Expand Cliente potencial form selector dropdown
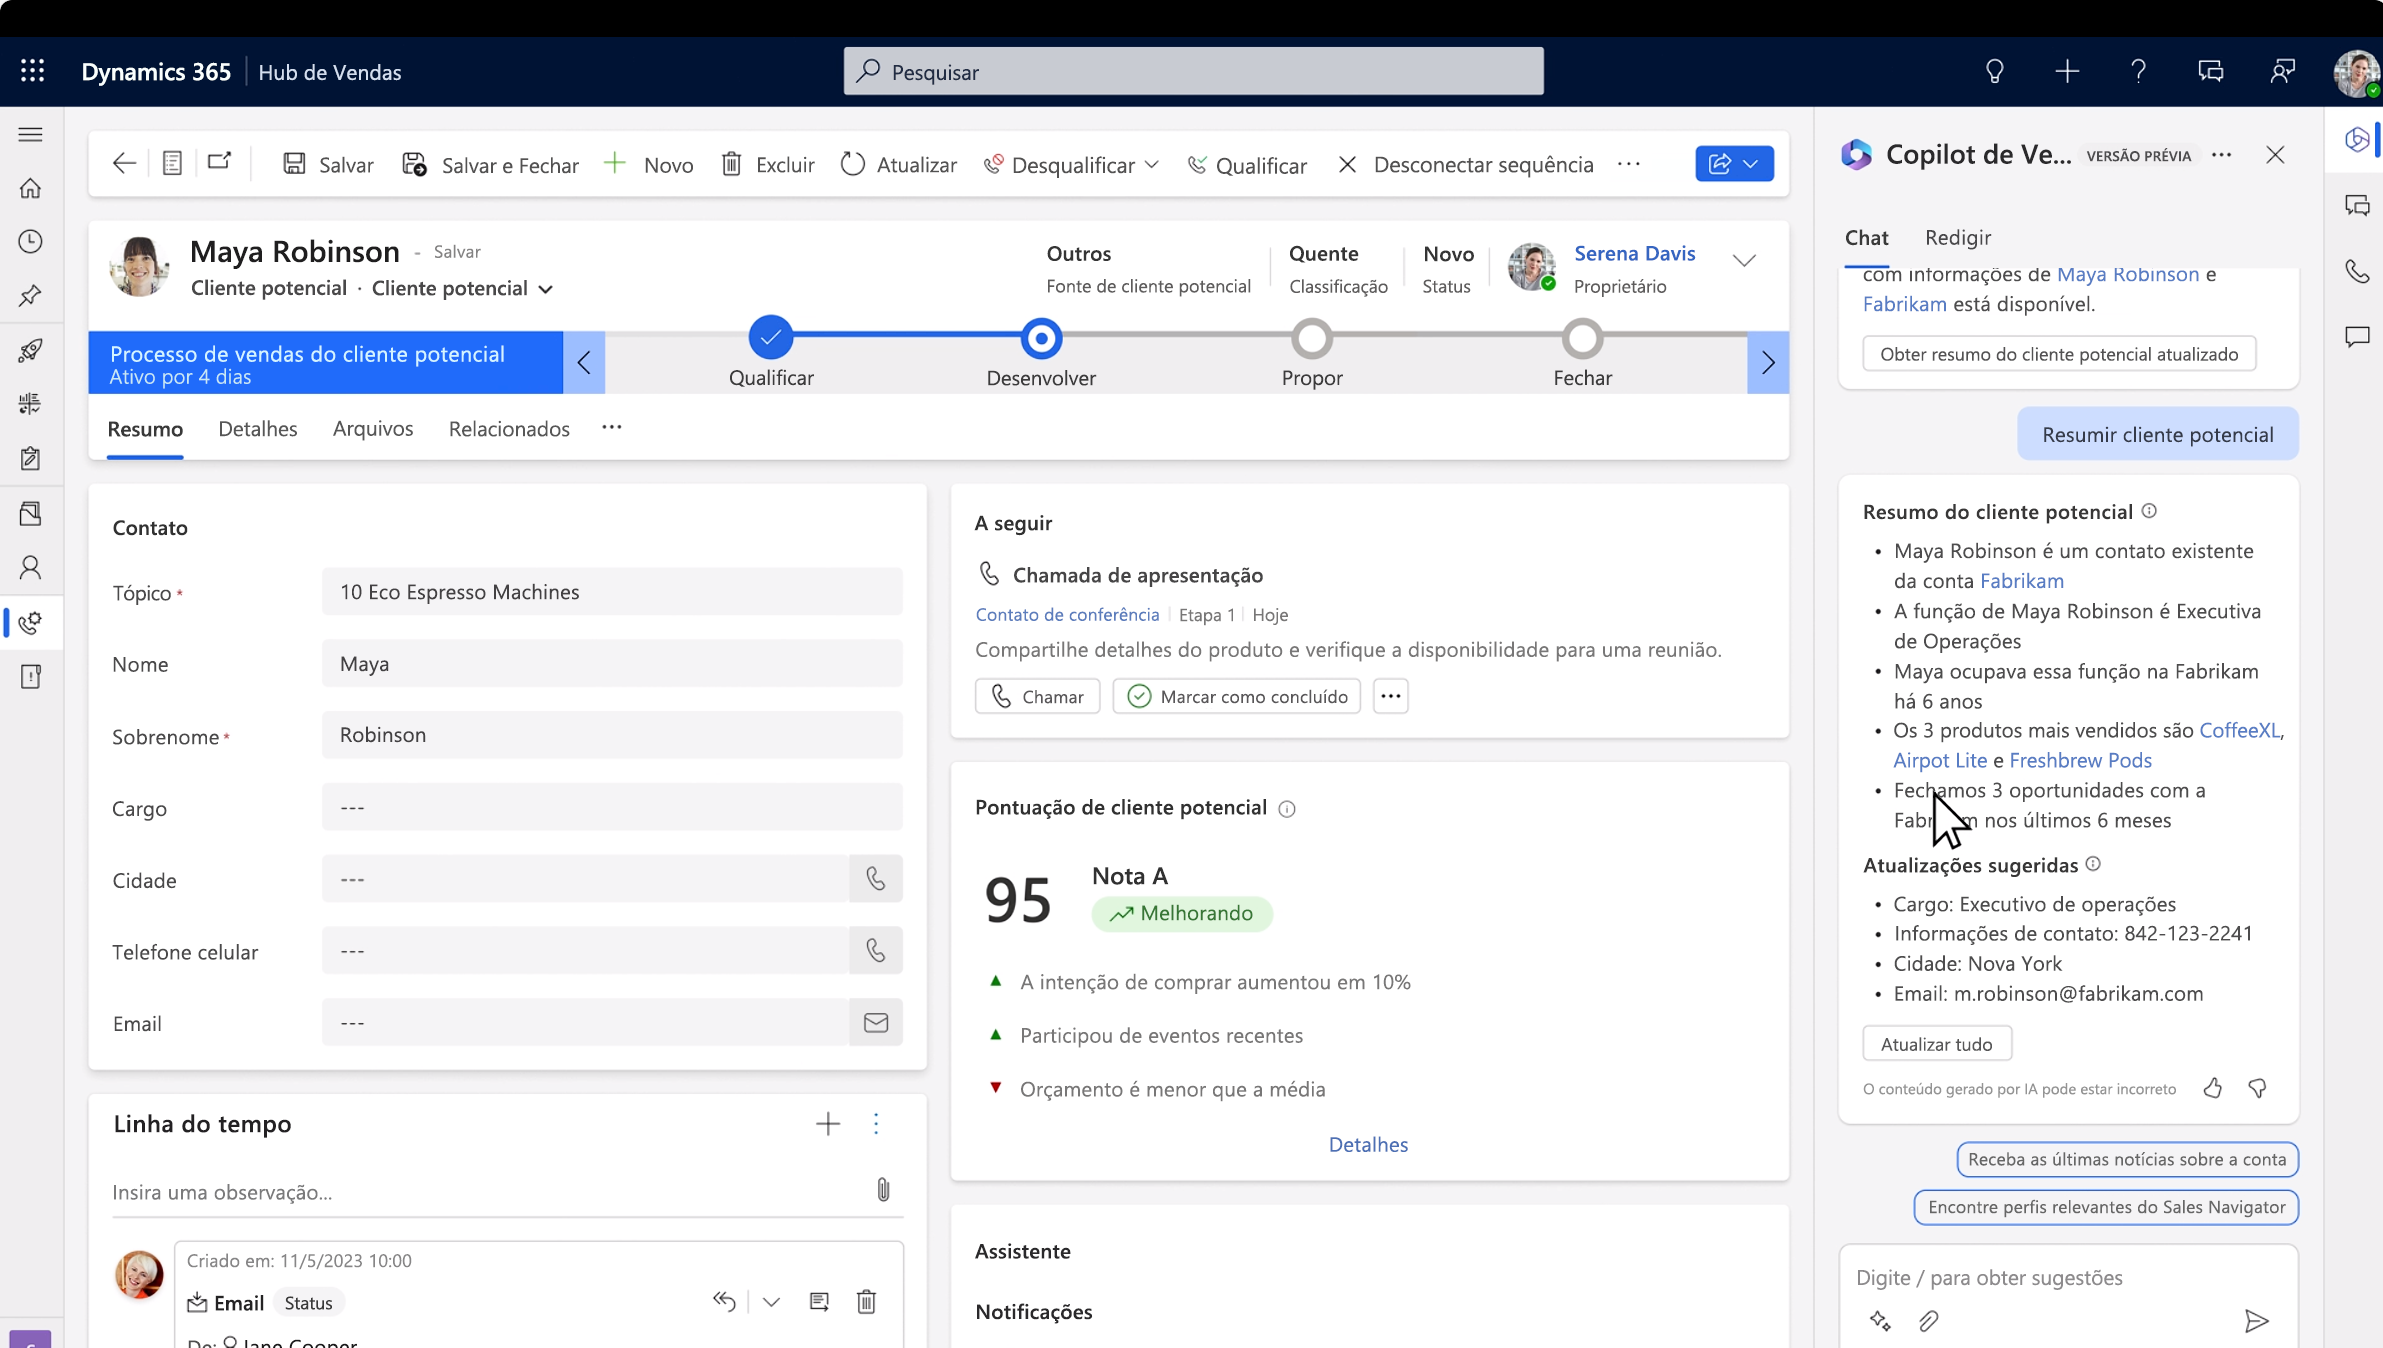This screenshot has width=2383, height=1348. coord(546,289)
